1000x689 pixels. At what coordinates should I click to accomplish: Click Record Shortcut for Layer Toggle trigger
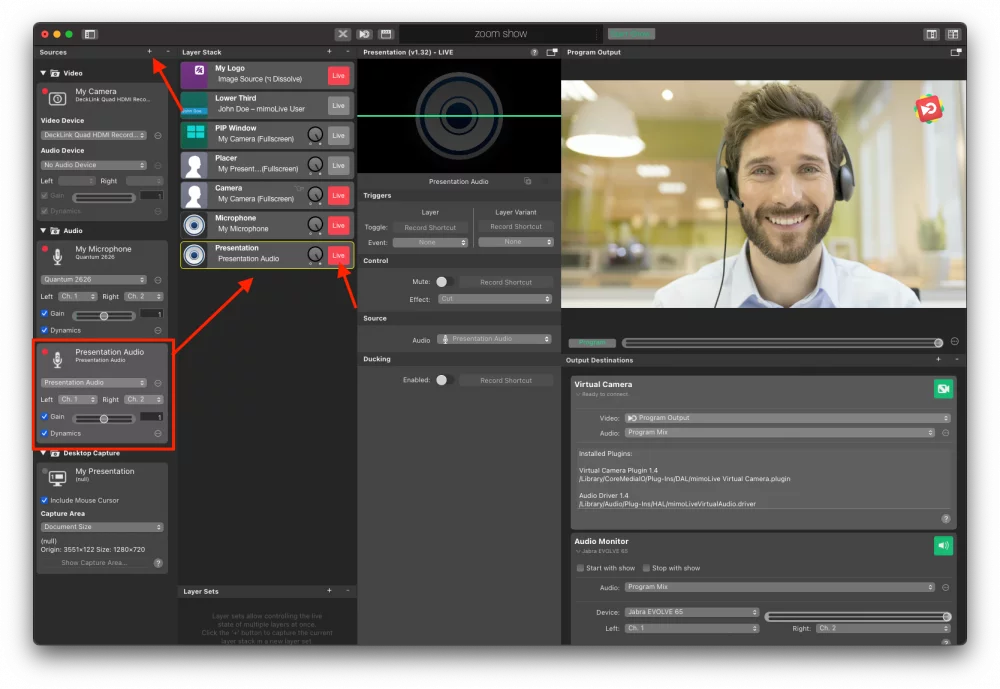click(430, 227)
